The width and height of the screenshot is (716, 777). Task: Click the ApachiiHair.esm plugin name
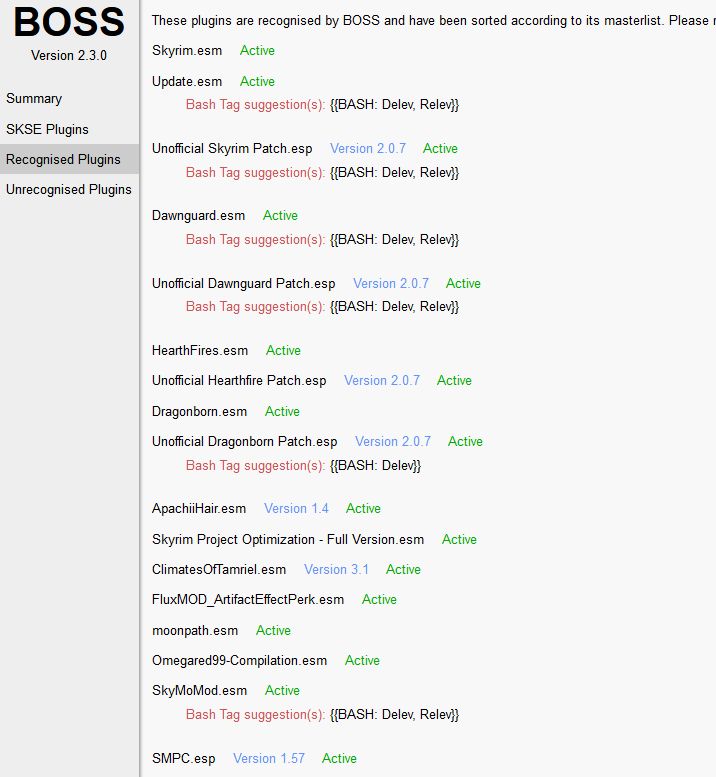click(199, 508)
